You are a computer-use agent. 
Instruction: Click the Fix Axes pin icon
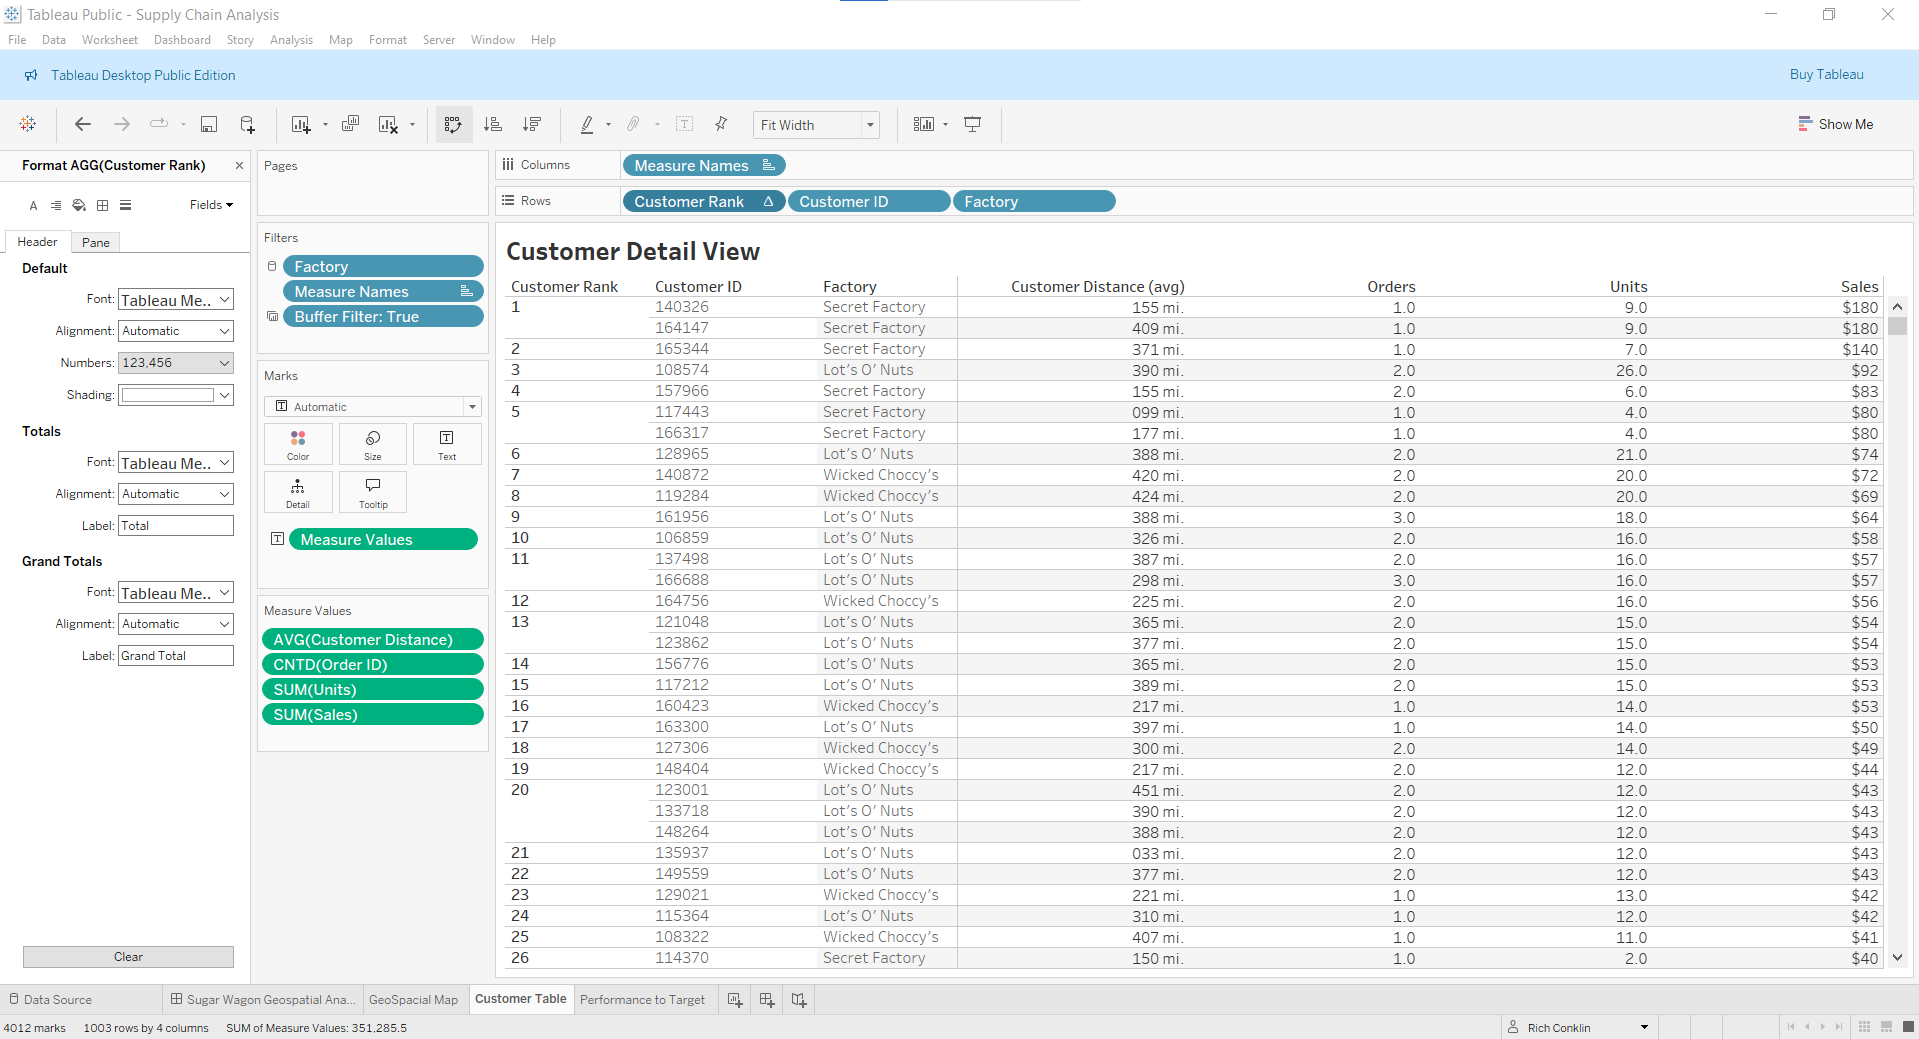click(x=721, y=124)
